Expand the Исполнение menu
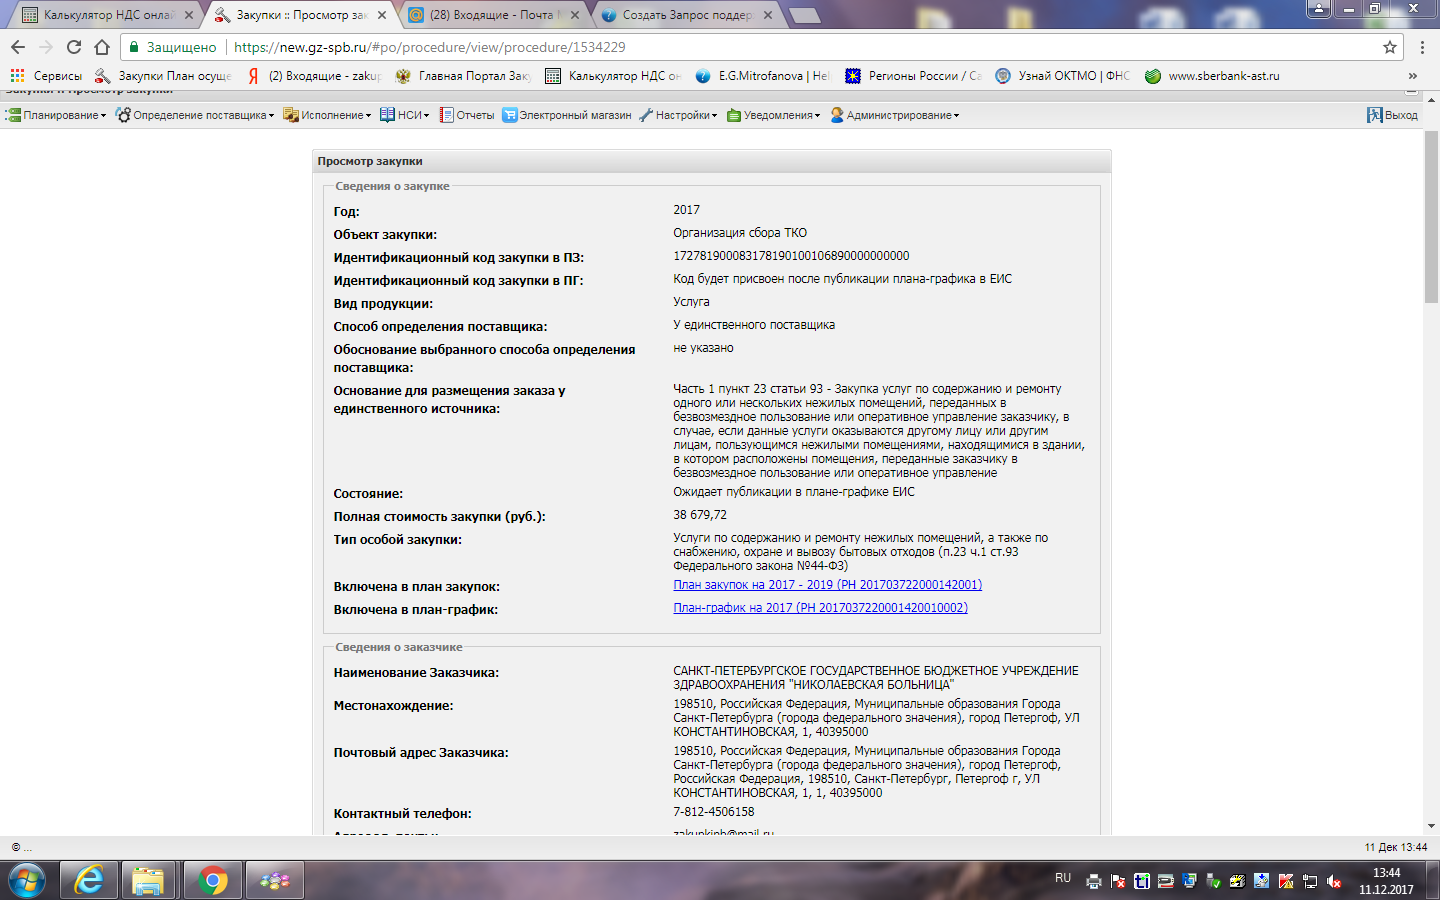This screenshot has height=900, width=1440. coord(327,115)
